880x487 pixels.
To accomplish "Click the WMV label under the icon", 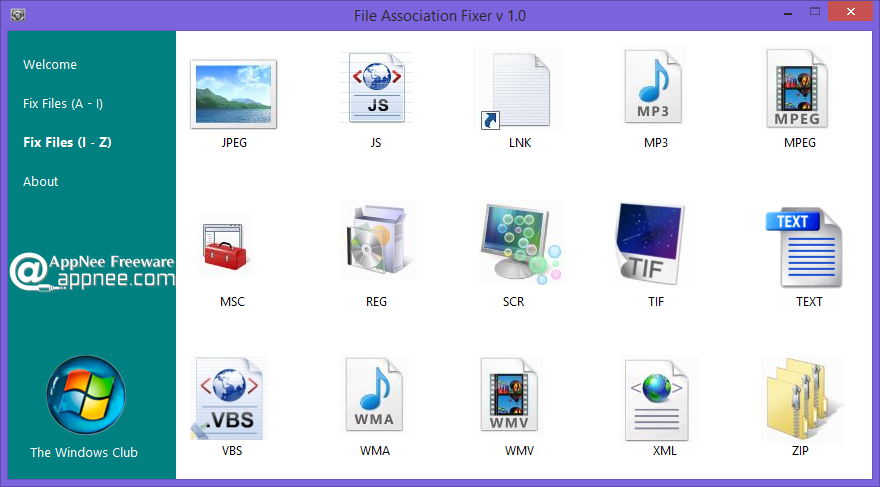I will [x=519, y=451].
